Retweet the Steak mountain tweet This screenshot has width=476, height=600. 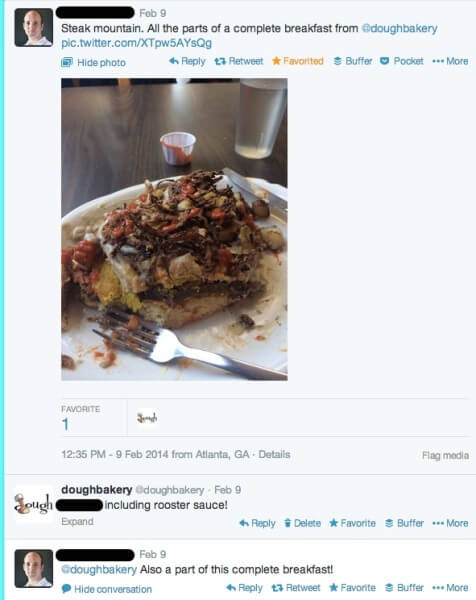coord(239,61)
